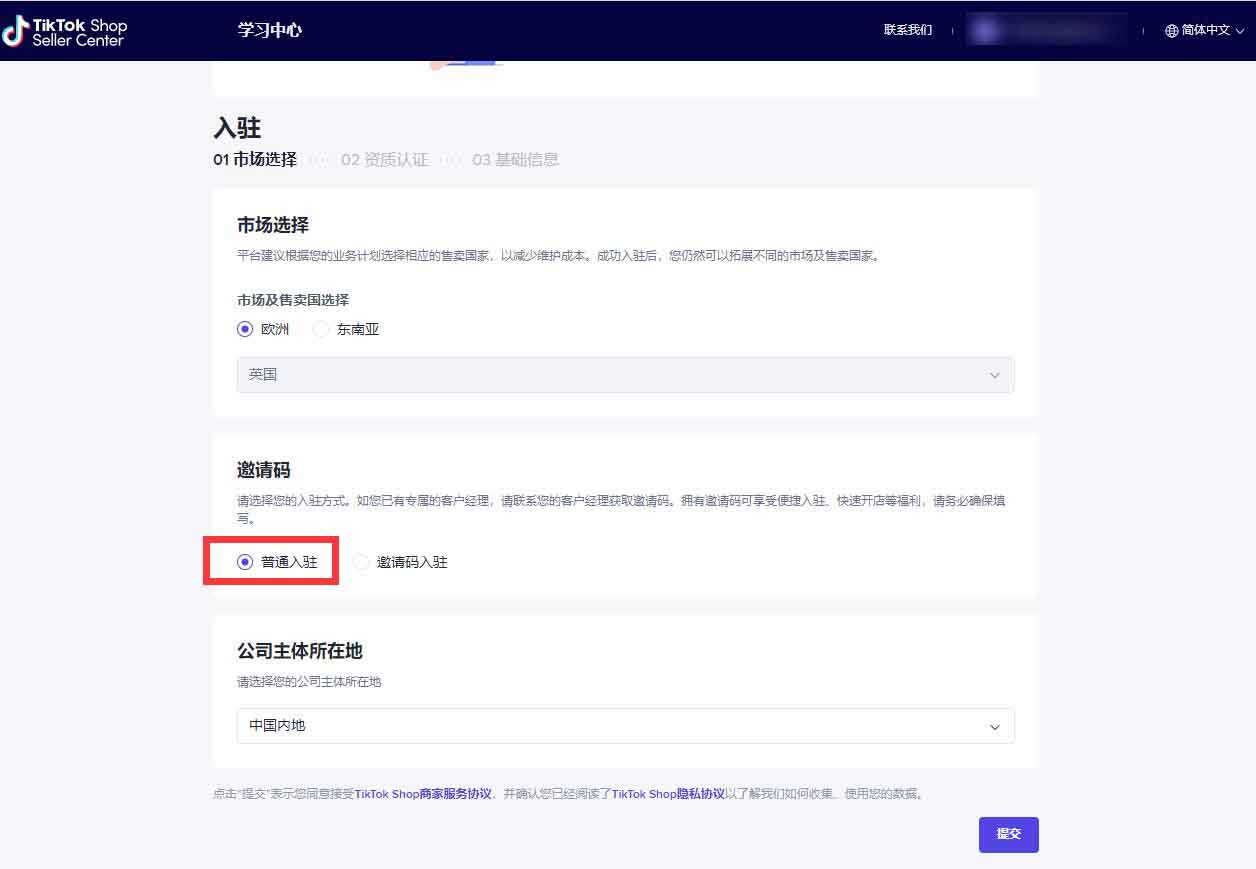Click the 提交 submit button
This screenshot has width=1256, height=869.
(x=1008, y=835)
